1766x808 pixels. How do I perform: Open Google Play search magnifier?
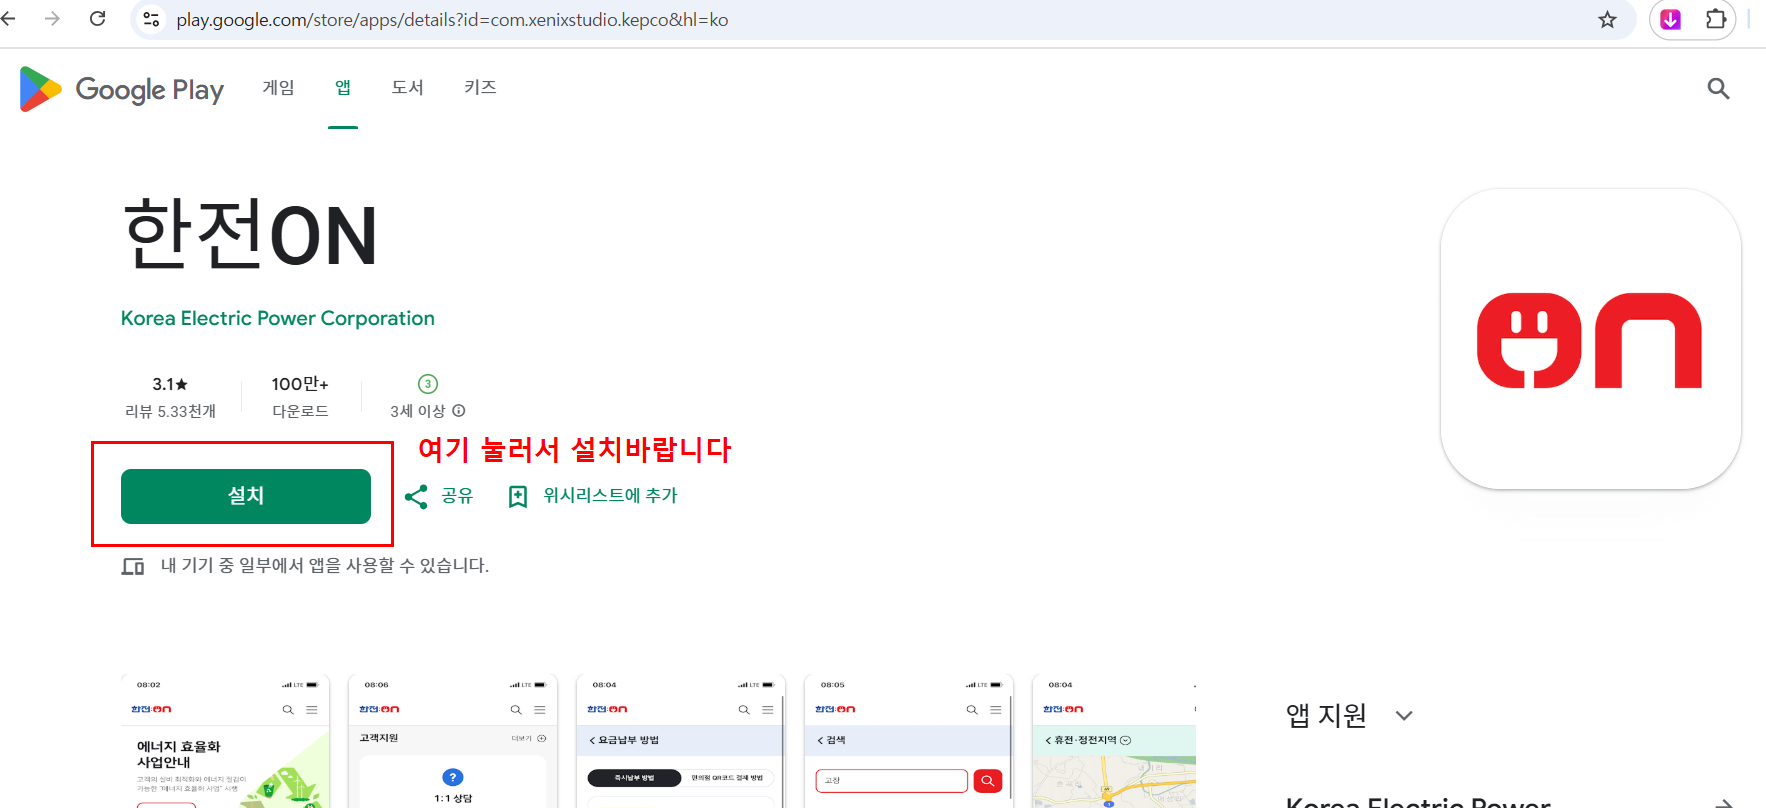coord(1718,89)
